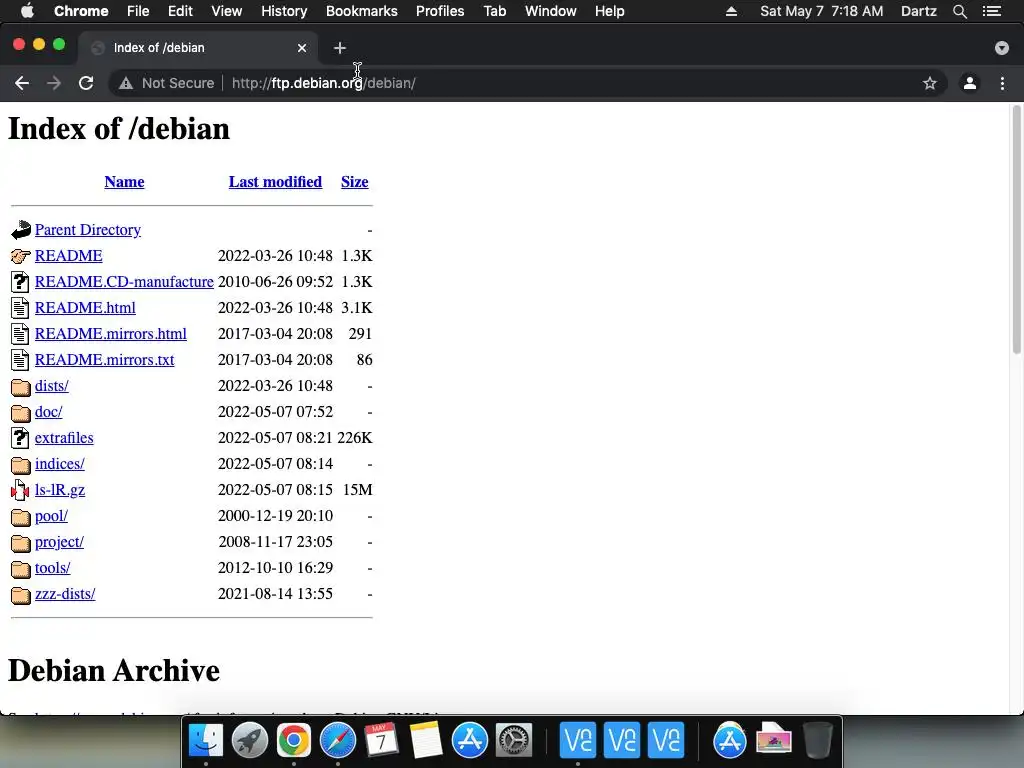
Task: Open the Help menu
Action: click(x=609, y=11)
